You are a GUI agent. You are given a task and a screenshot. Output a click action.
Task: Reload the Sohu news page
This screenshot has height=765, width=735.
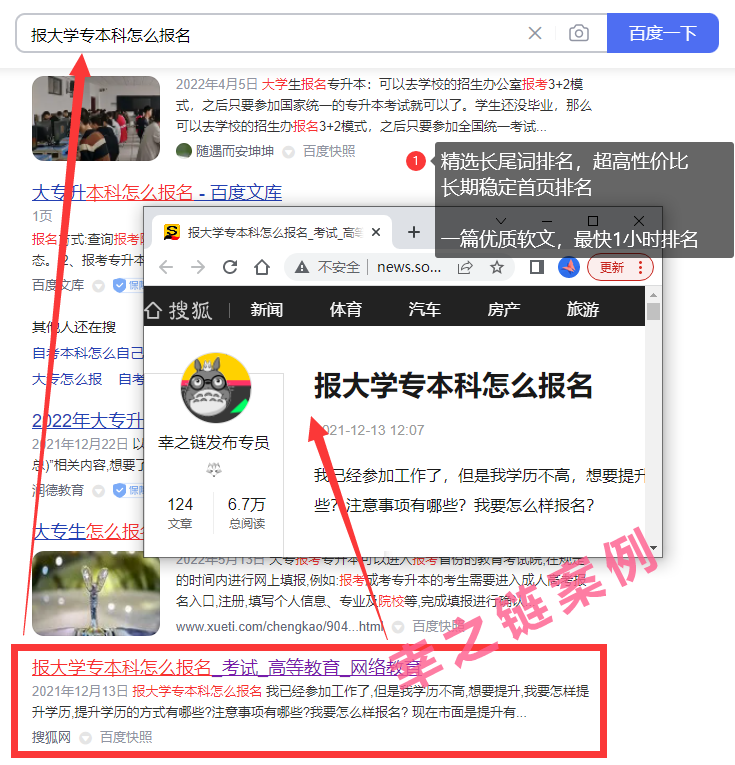coord(230,267)
